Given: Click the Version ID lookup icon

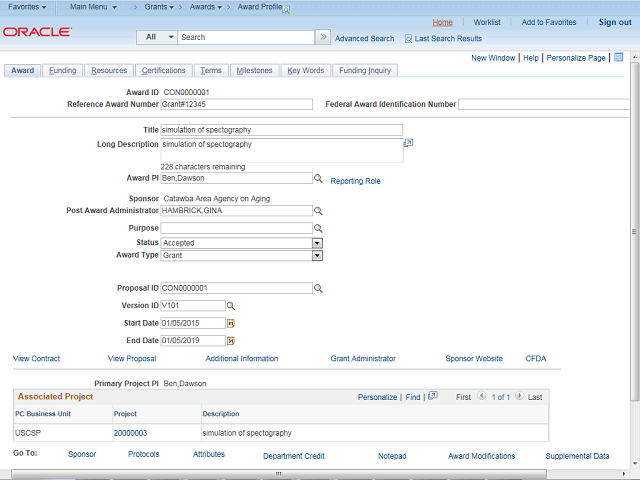Looking at the screenshot, I should [x=230, y=306].
